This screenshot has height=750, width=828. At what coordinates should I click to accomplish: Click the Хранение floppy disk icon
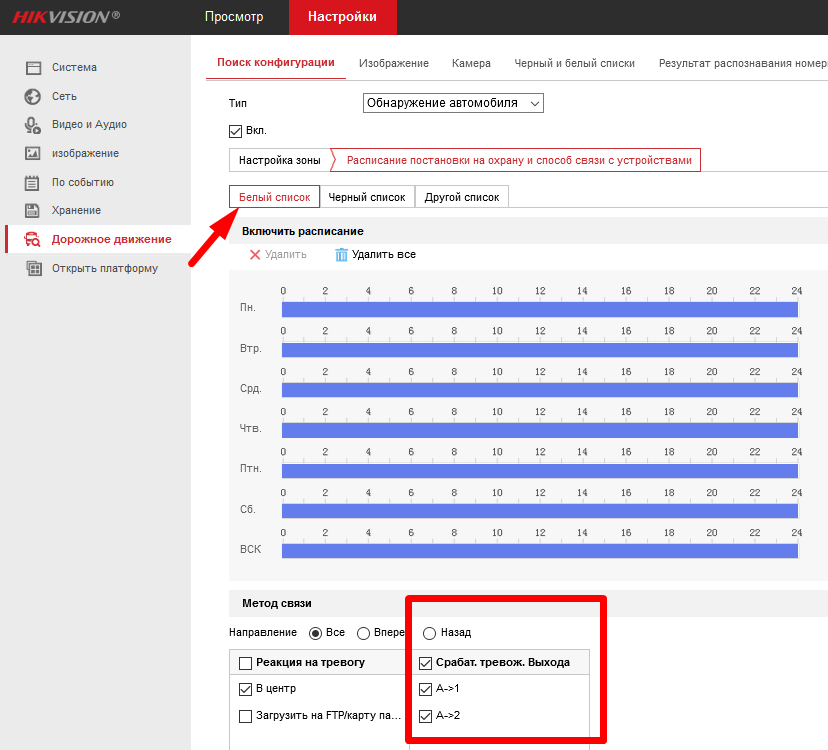tap(32, 210)
